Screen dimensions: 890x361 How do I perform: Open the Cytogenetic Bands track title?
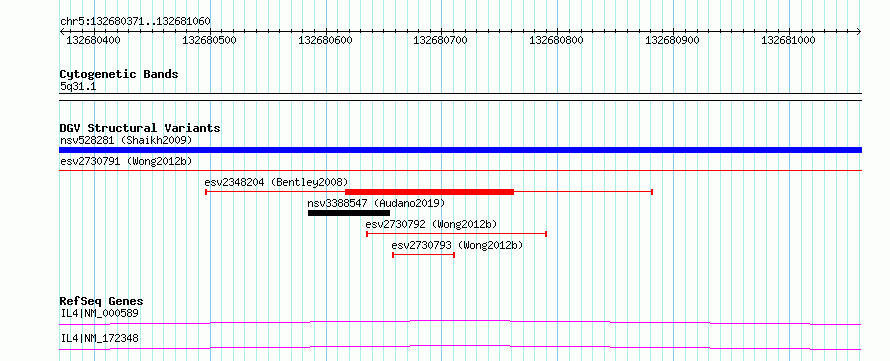[x=119, y=74]
